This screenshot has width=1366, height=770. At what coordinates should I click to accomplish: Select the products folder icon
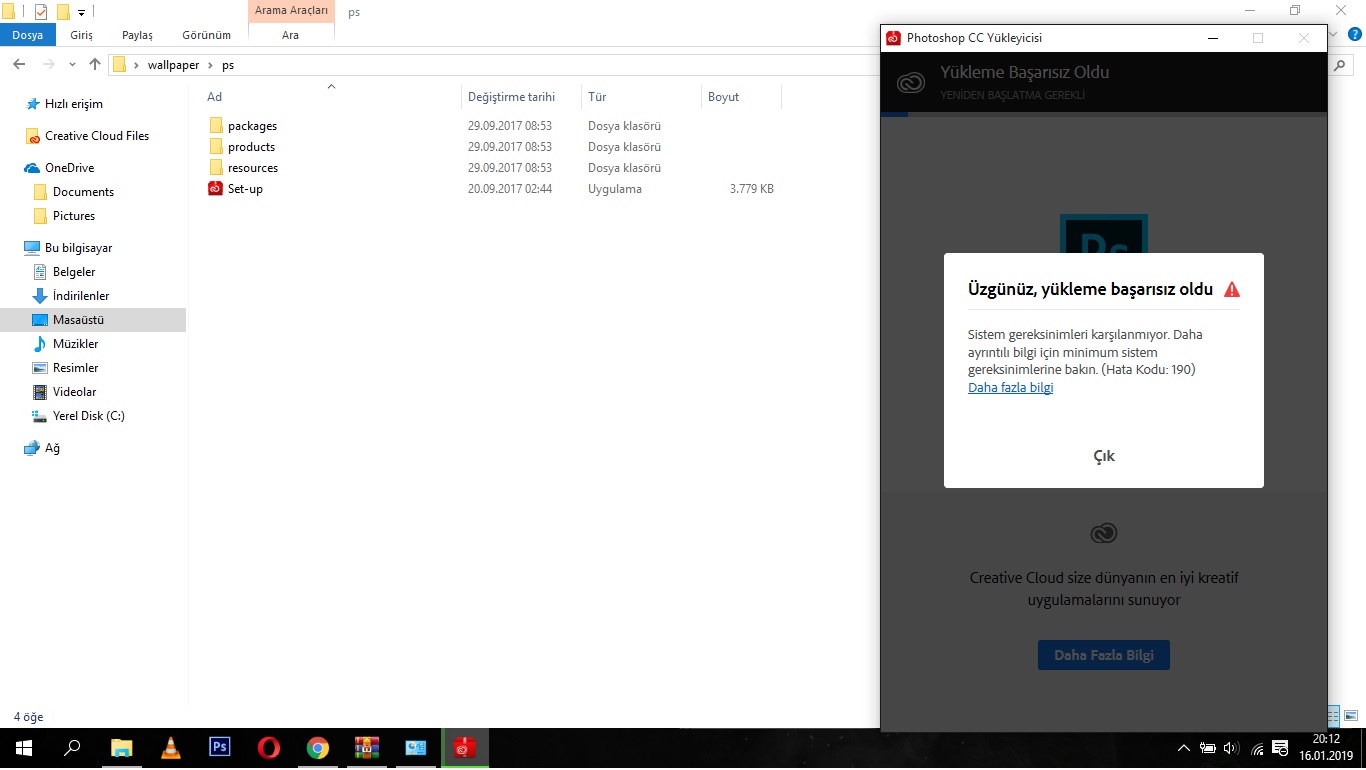[x=215, y=147]
